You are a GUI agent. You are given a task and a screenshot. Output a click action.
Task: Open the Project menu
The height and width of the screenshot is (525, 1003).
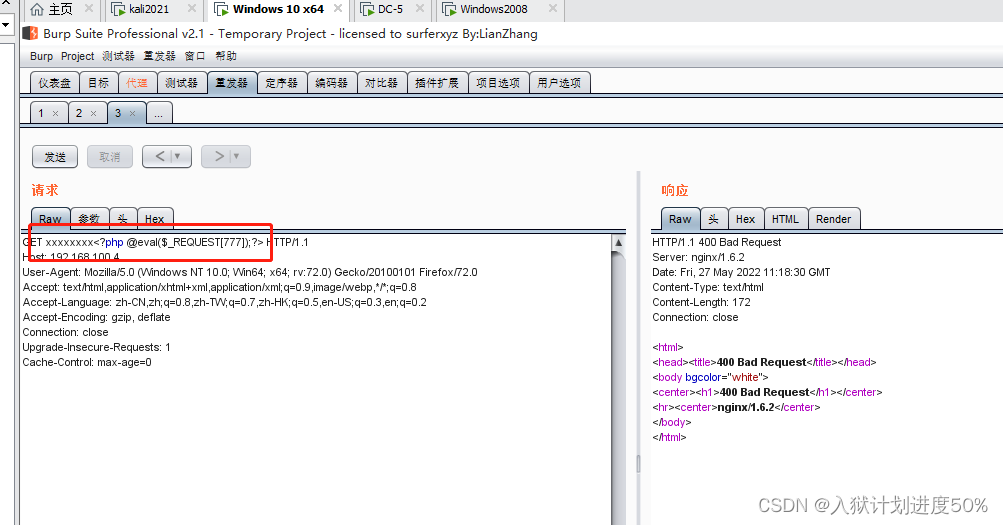point(77,56)
